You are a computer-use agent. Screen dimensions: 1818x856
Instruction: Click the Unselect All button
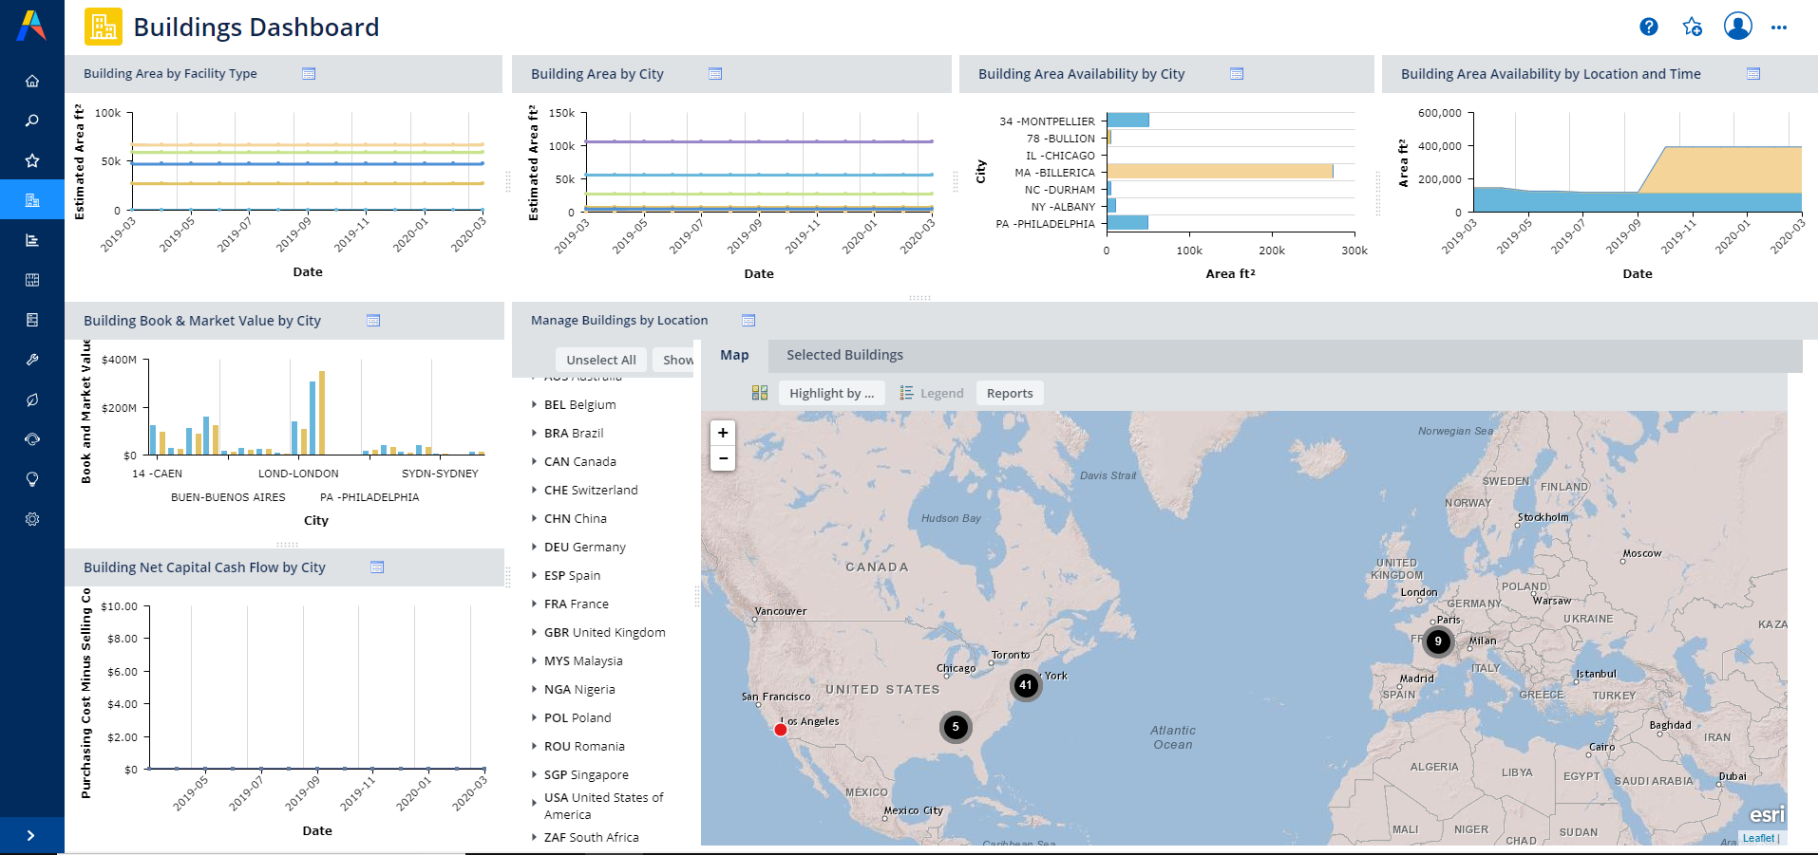click(600, 360)
